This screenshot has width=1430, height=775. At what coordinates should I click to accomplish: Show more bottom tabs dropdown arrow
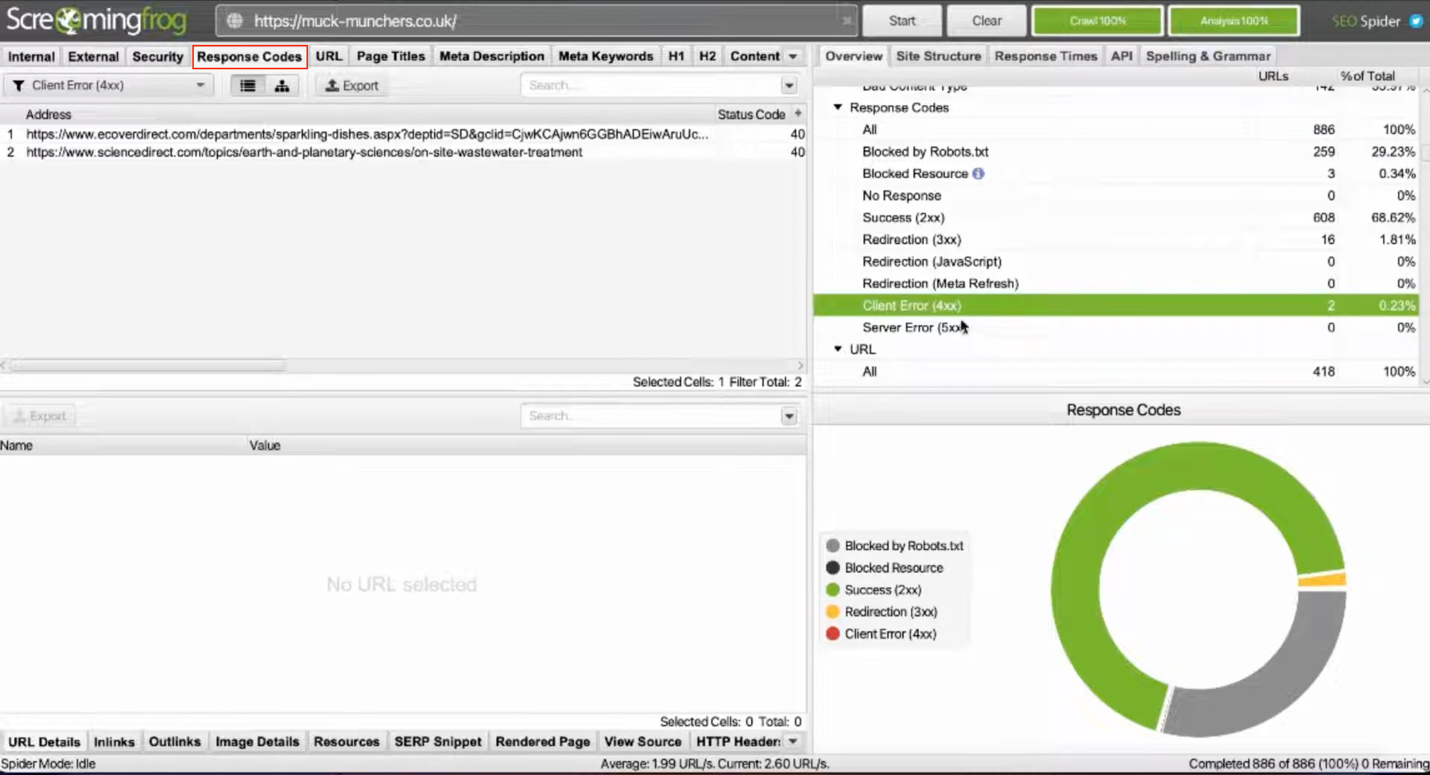coord(793,742)
